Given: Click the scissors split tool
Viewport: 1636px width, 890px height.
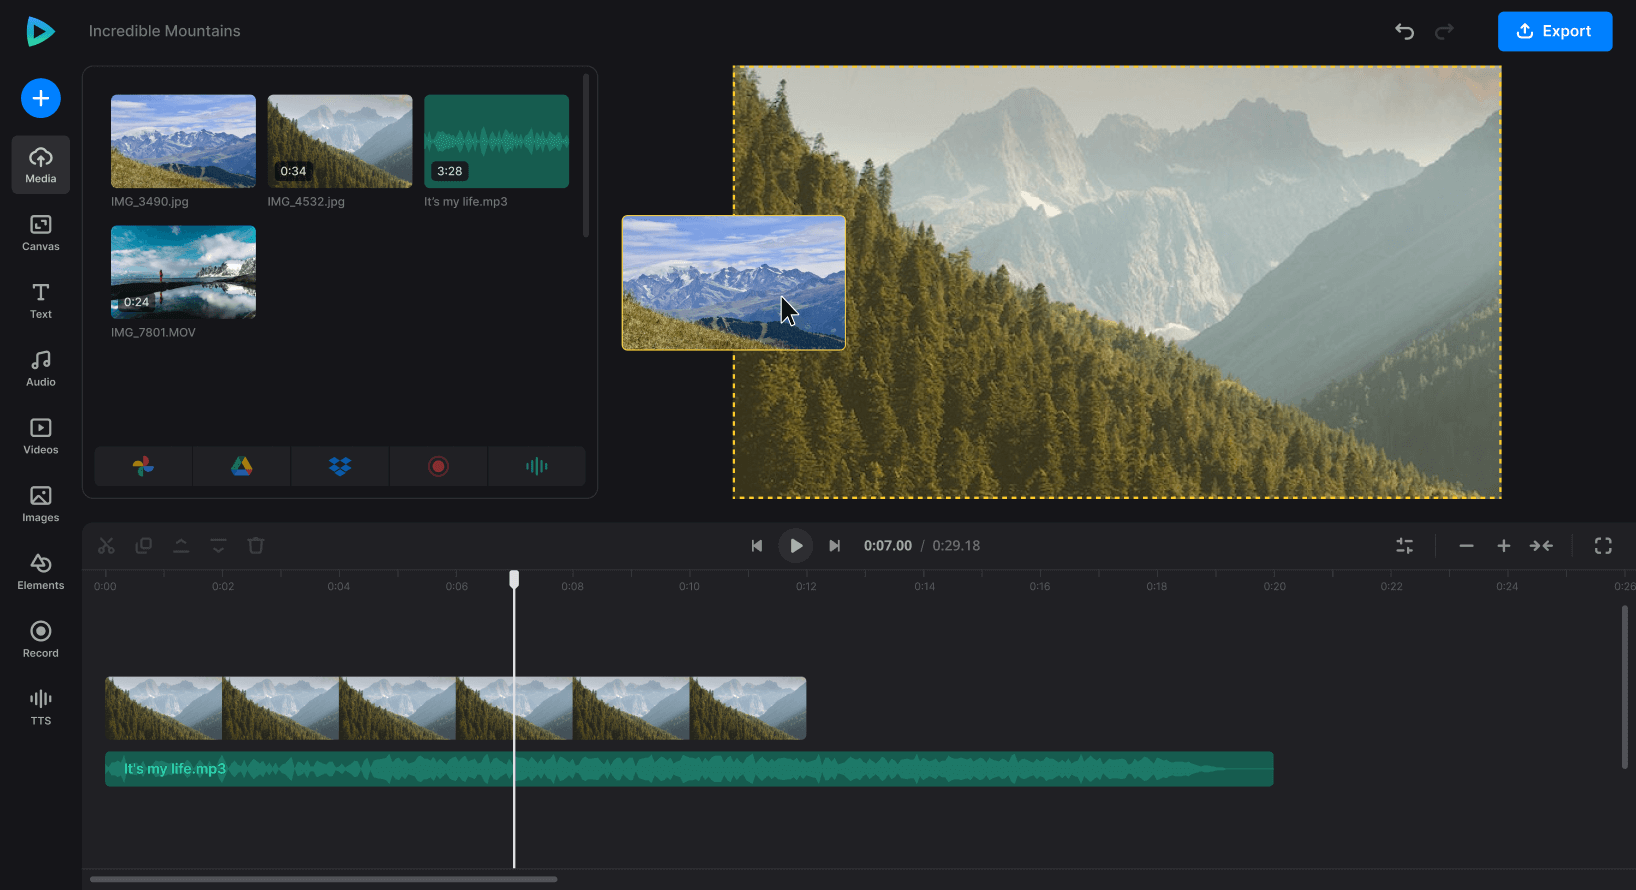Looking at the screenshot, I should click(x=106, y=546).
